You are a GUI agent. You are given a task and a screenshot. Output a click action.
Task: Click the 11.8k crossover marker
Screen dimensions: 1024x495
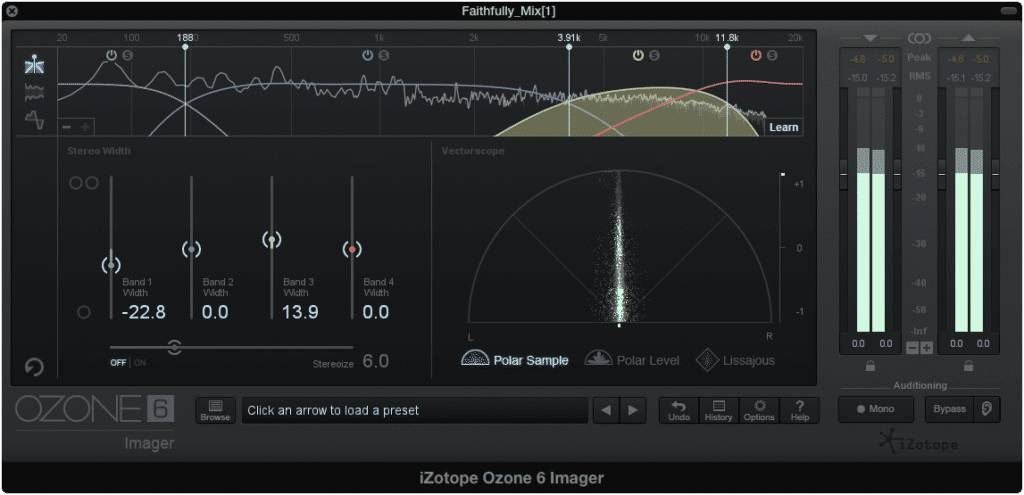[727, 46]
